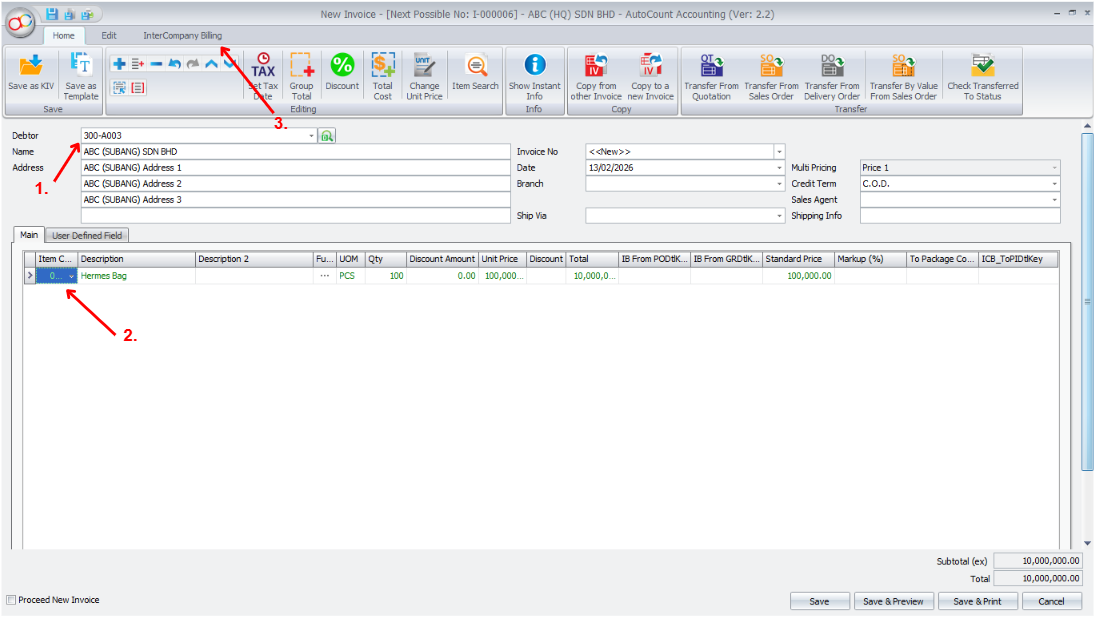Viewport: 1095px width, 617px height.
Task: Open the Multi Pricing dropdown
Action: [x=1053, y=167]
